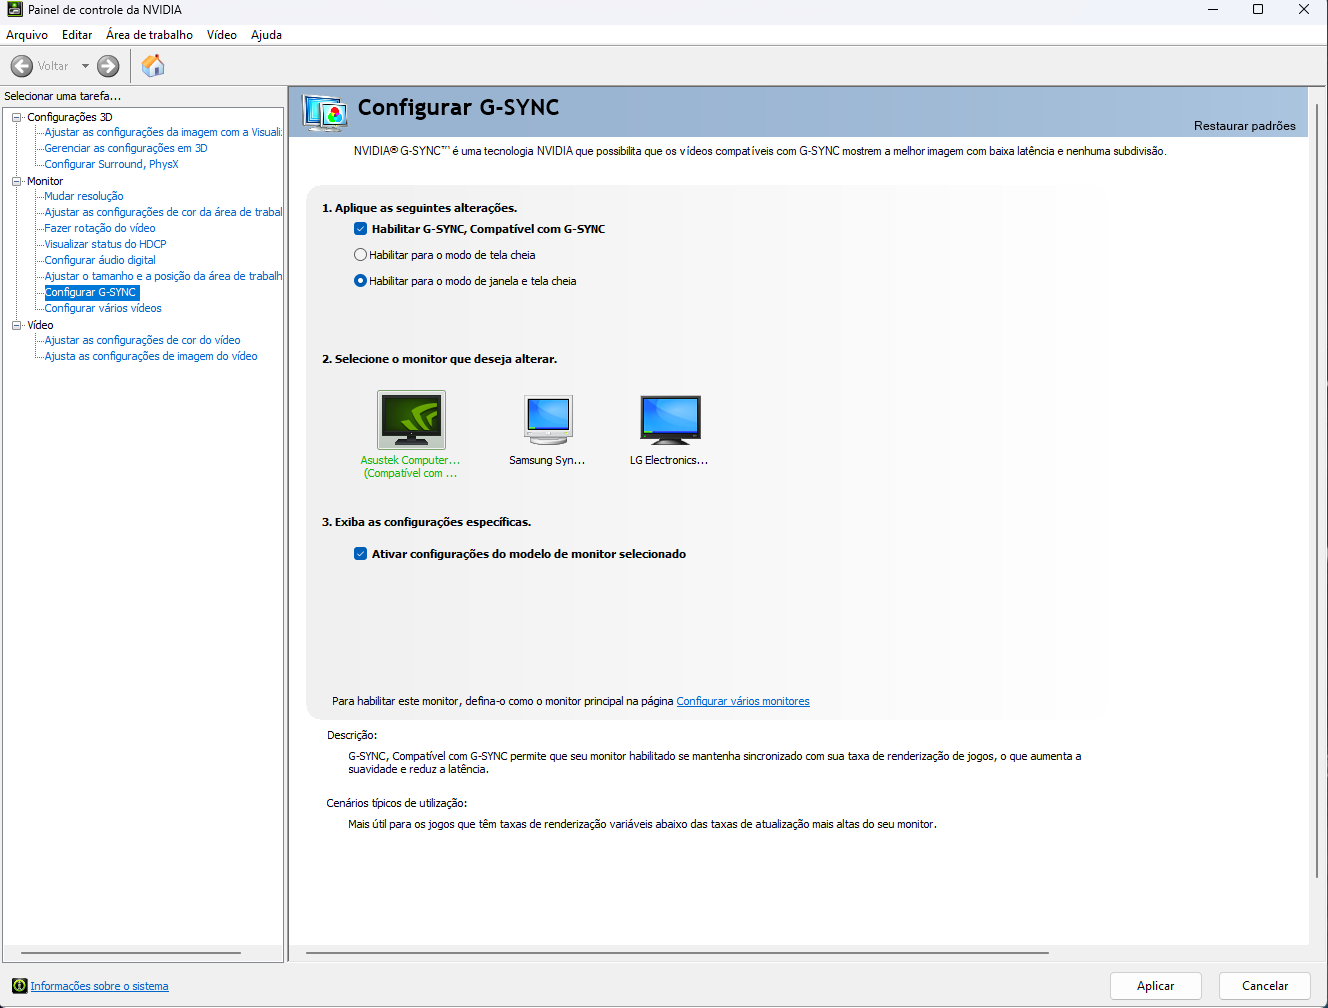Click the Back arrow icon

coord(21,66)
